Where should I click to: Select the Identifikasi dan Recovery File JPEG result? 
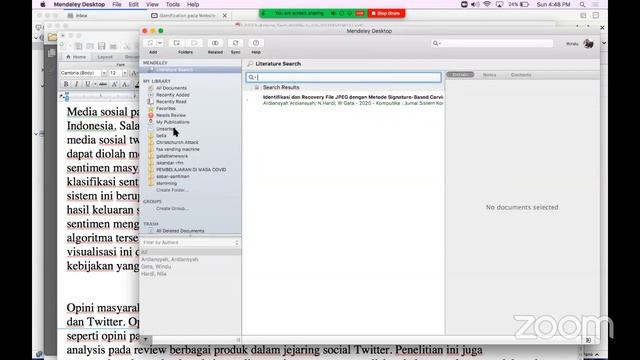[353, 100]
